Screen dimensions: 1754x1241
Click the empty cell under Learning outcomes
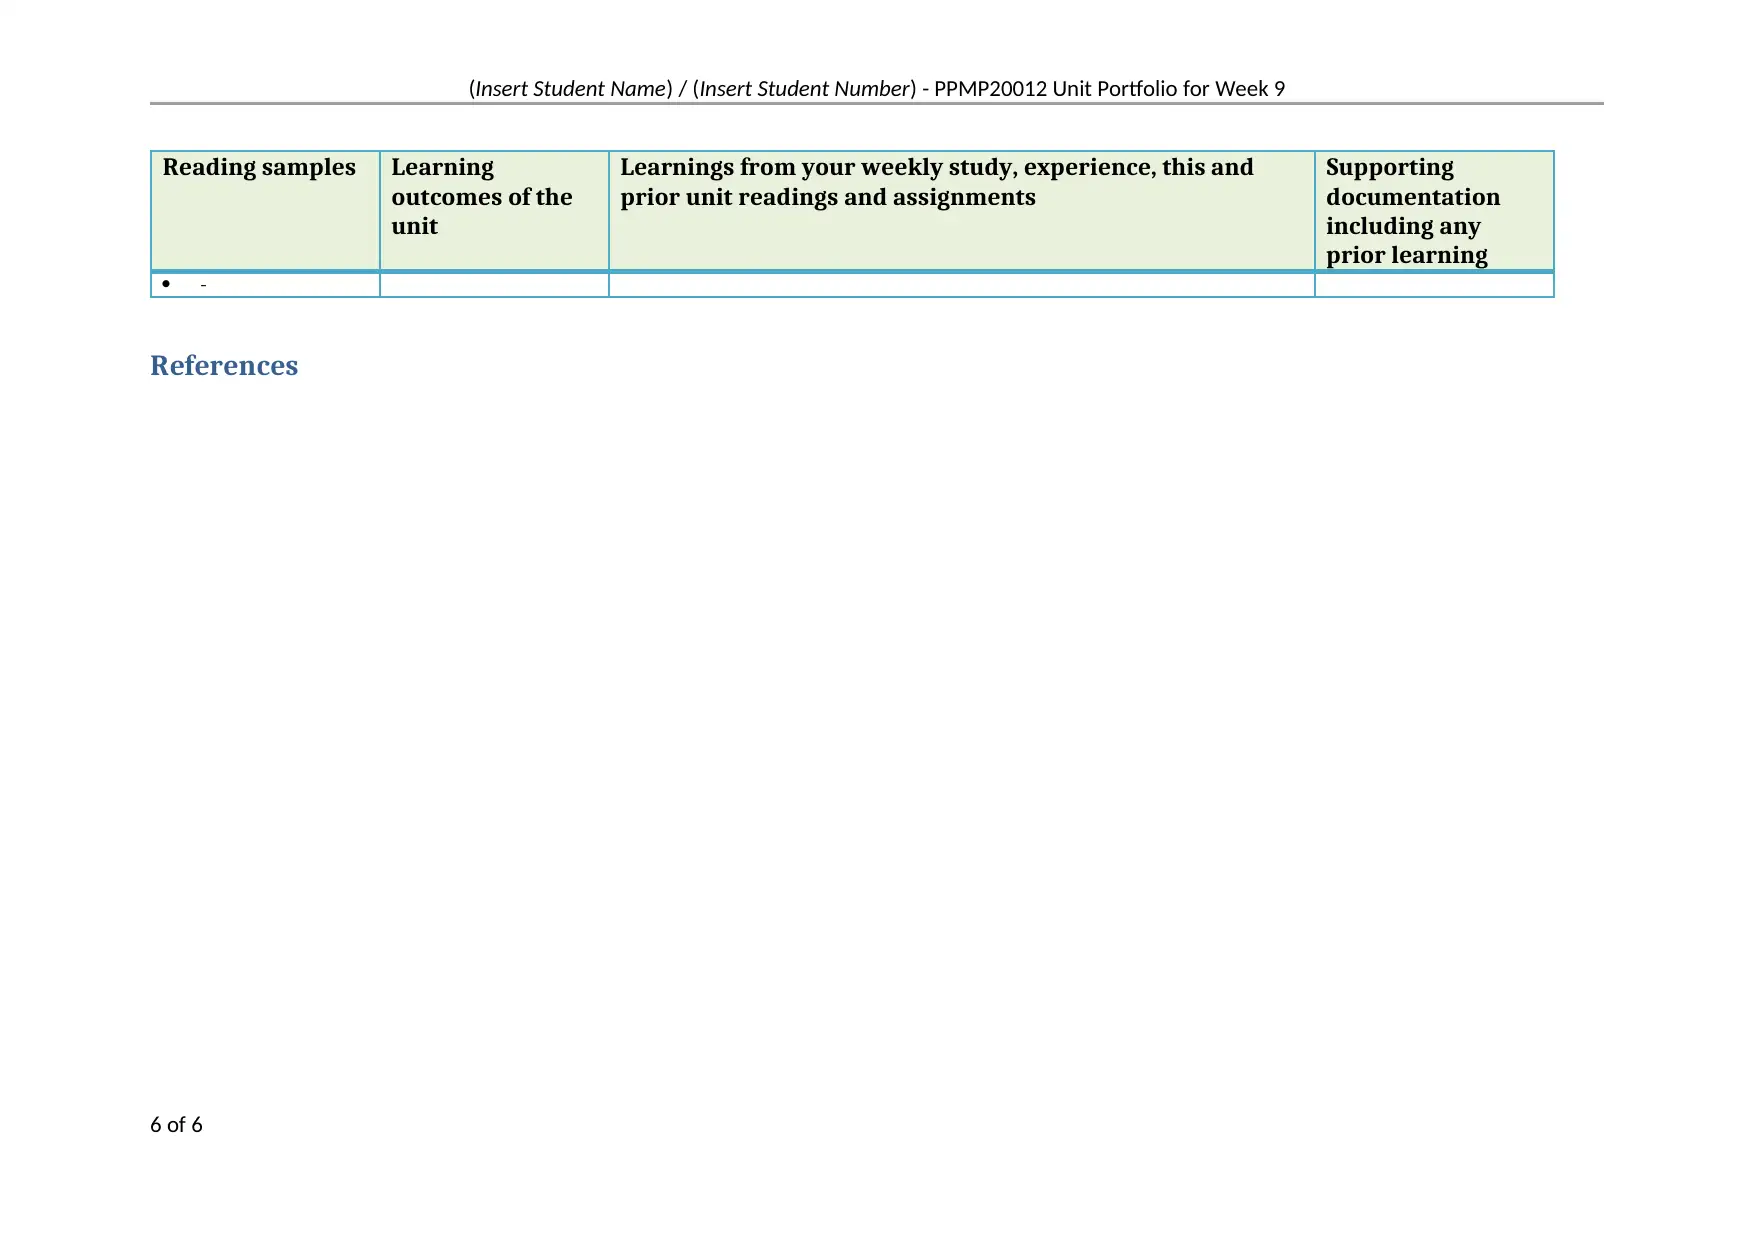point(494,285)
